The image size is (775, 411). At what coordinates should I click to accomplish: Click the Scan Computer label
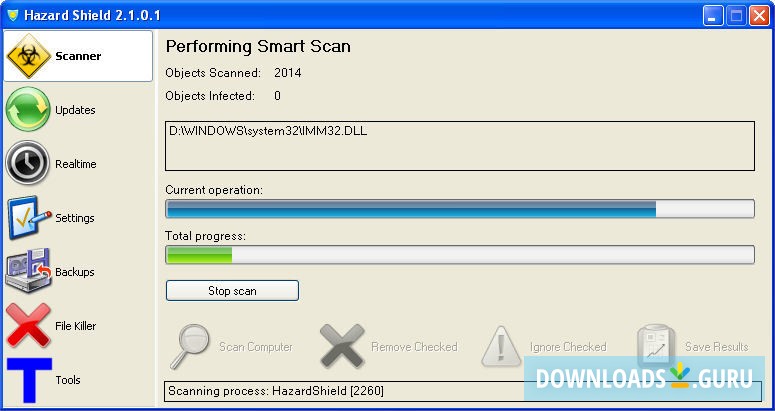pos(256,347)
